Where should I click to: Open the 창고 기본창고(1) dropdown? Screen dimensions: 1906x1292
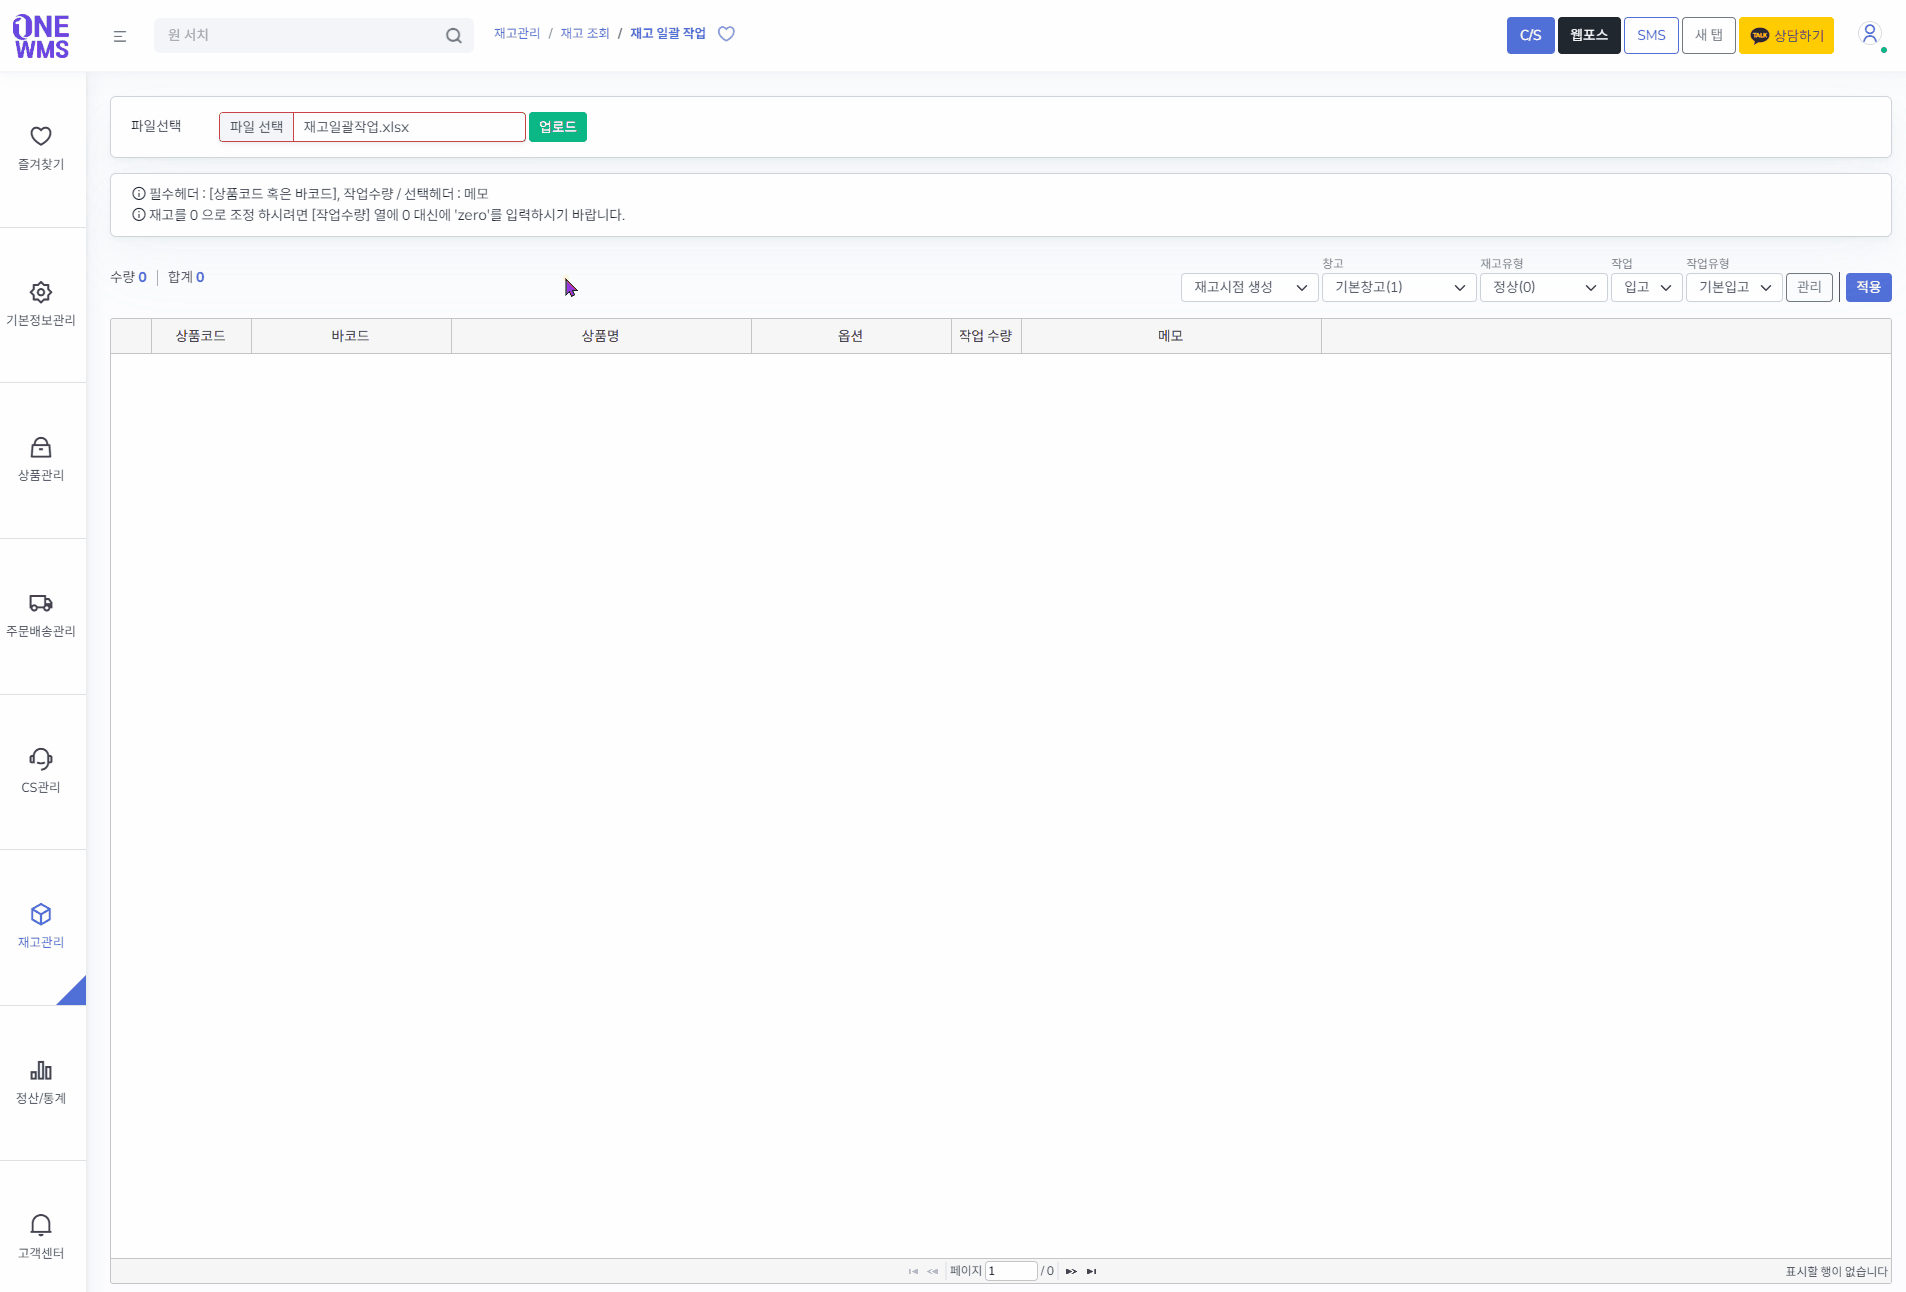click(1399, 287)
